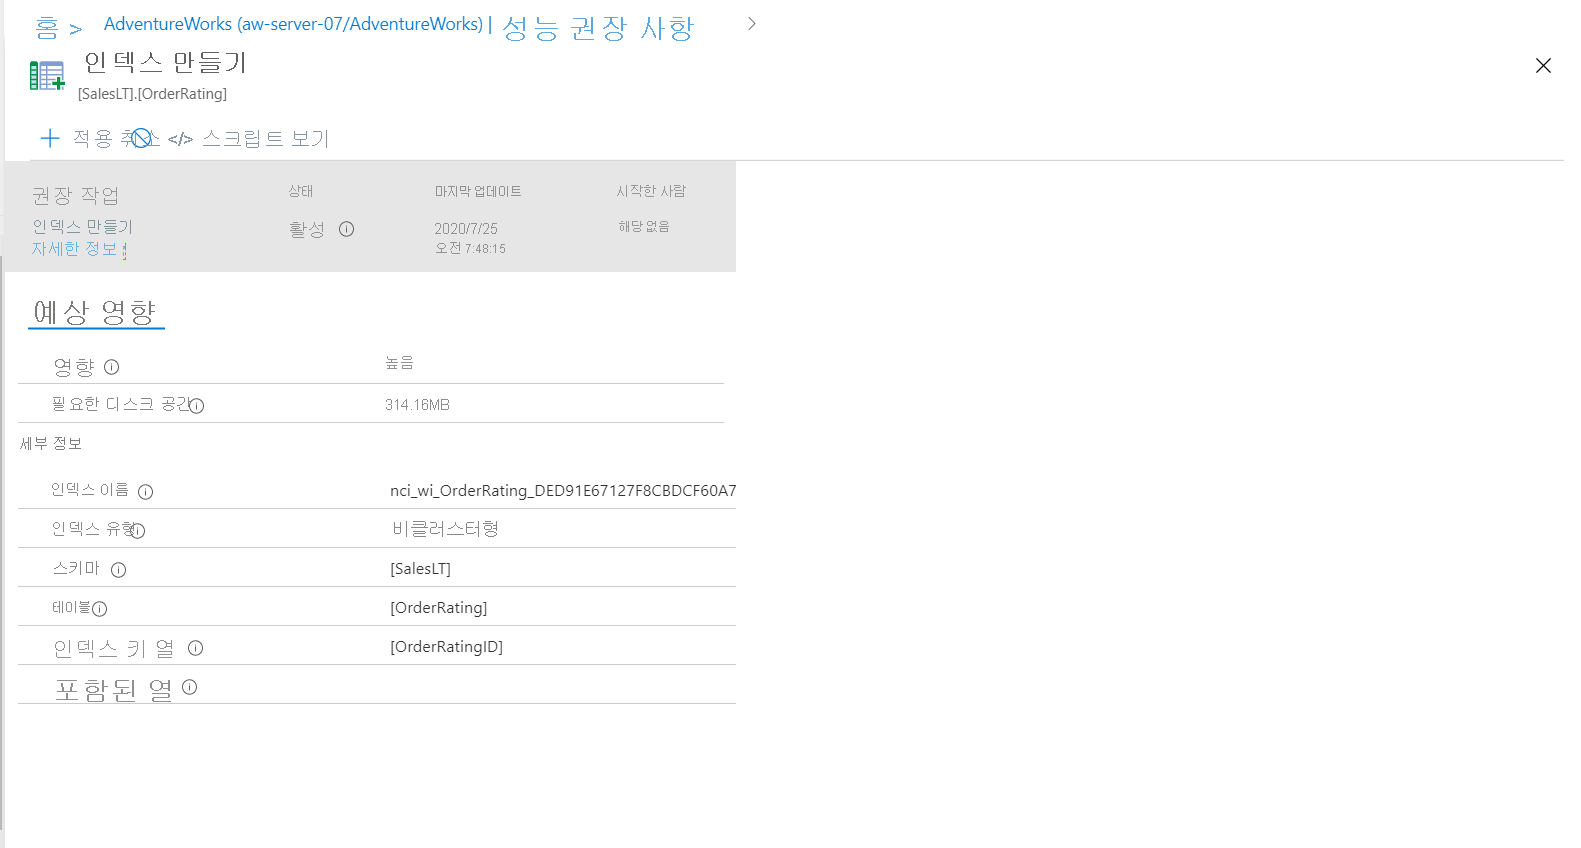Click index name nci_wi_OrderRating value
This screenshot has height=848, width=1581.
(563, 490)
